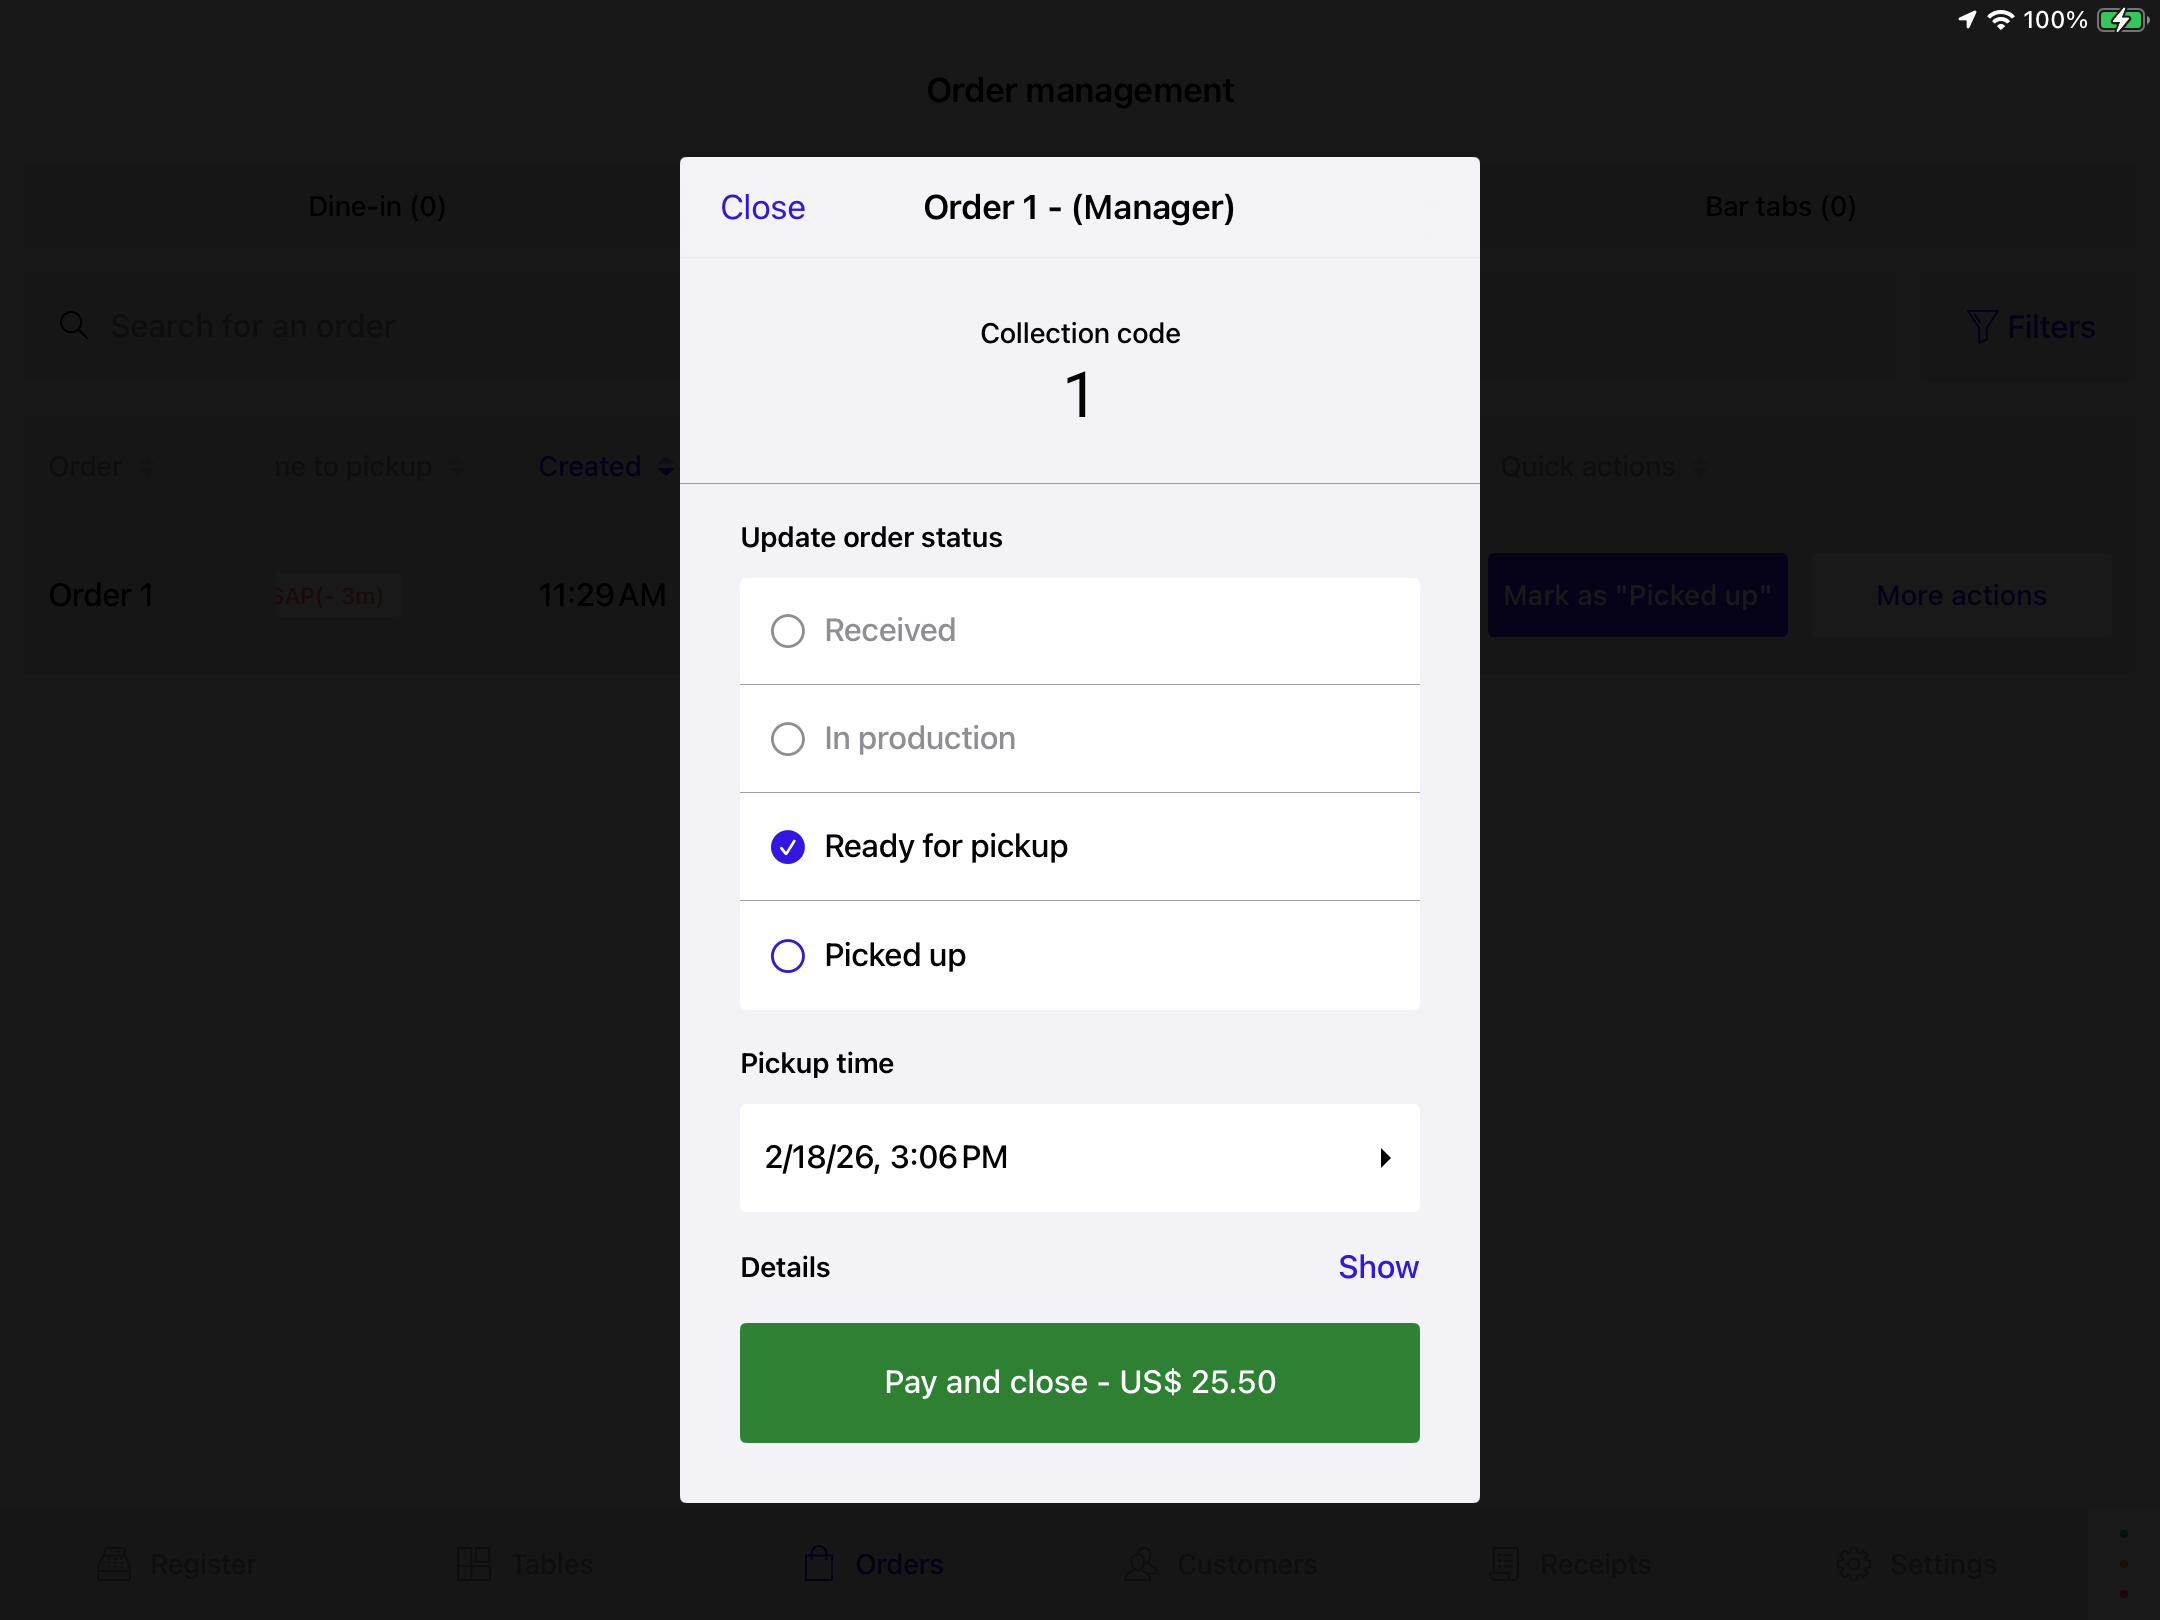Image resolution: width=2160 pixels, height=1620 pixels.
Task: Click the search magnifier icon
Action: 74,325
